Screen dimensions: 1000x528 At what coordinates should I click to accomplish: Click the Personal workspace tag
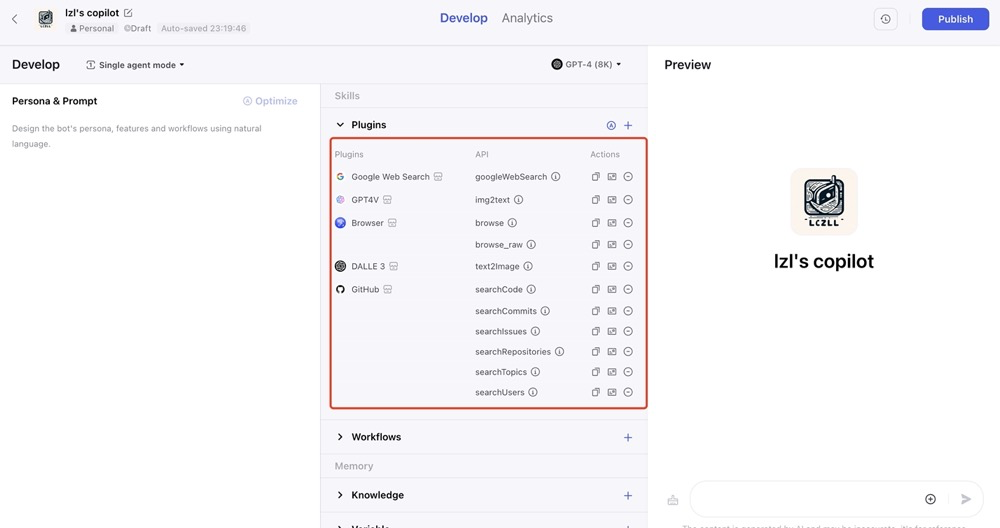pyautogui.click(x=92, y=29)
